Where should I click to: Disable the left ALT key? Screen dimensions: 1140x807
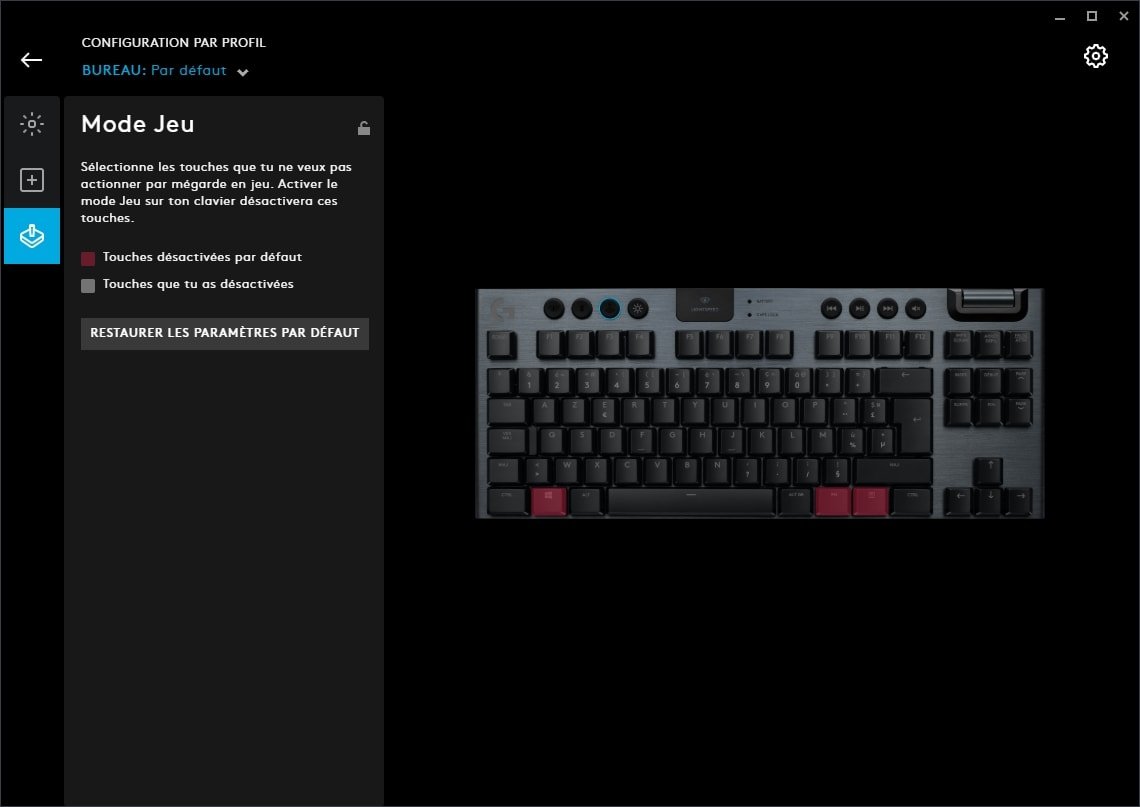tap(587, 502)
